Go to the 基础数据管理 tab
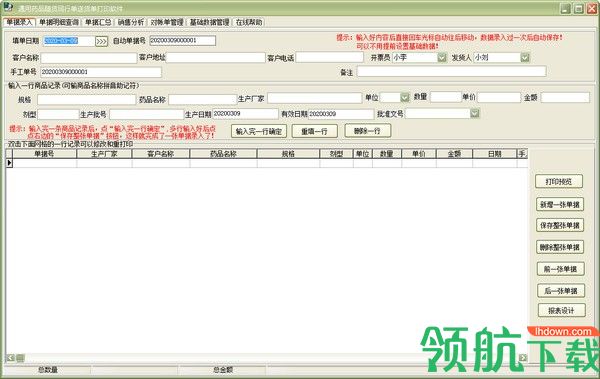The image size is (600, 379). point(209,22)
